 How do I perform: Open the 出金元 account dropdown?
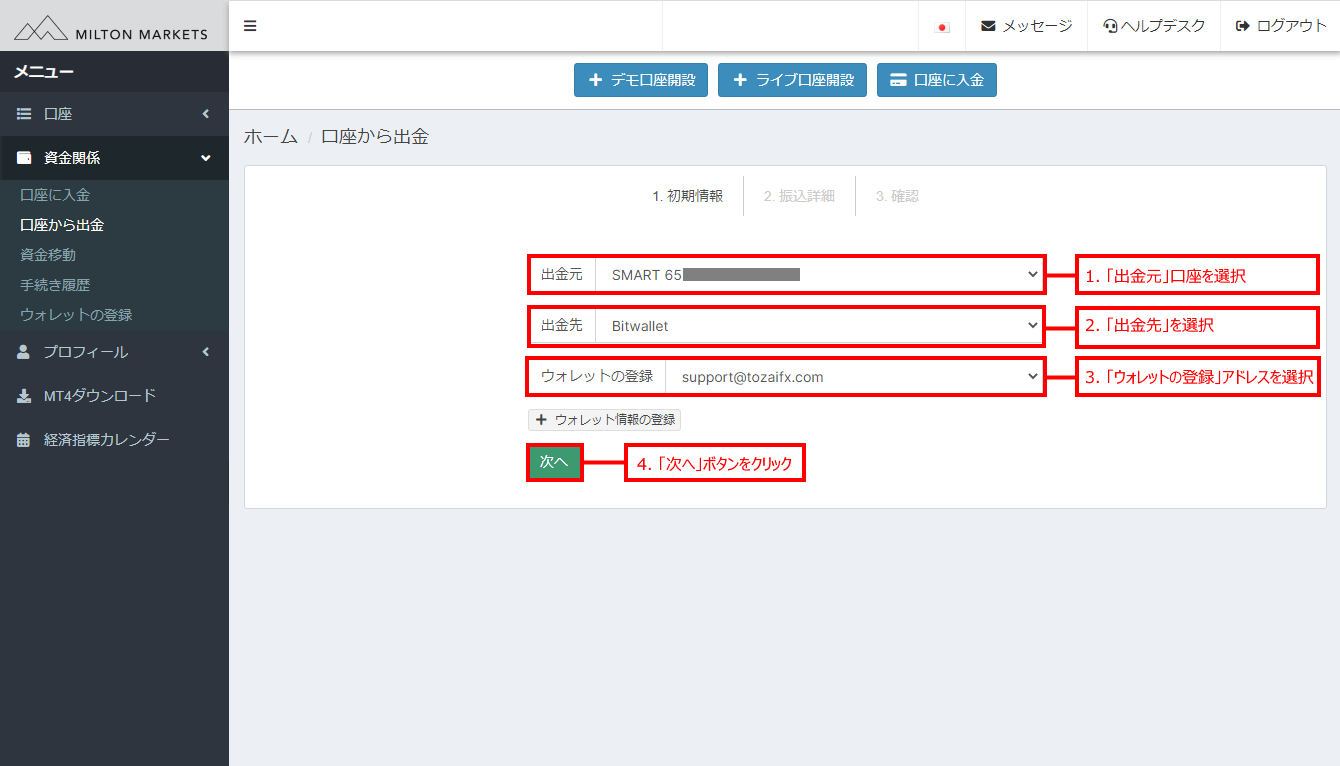coord(818,274)
